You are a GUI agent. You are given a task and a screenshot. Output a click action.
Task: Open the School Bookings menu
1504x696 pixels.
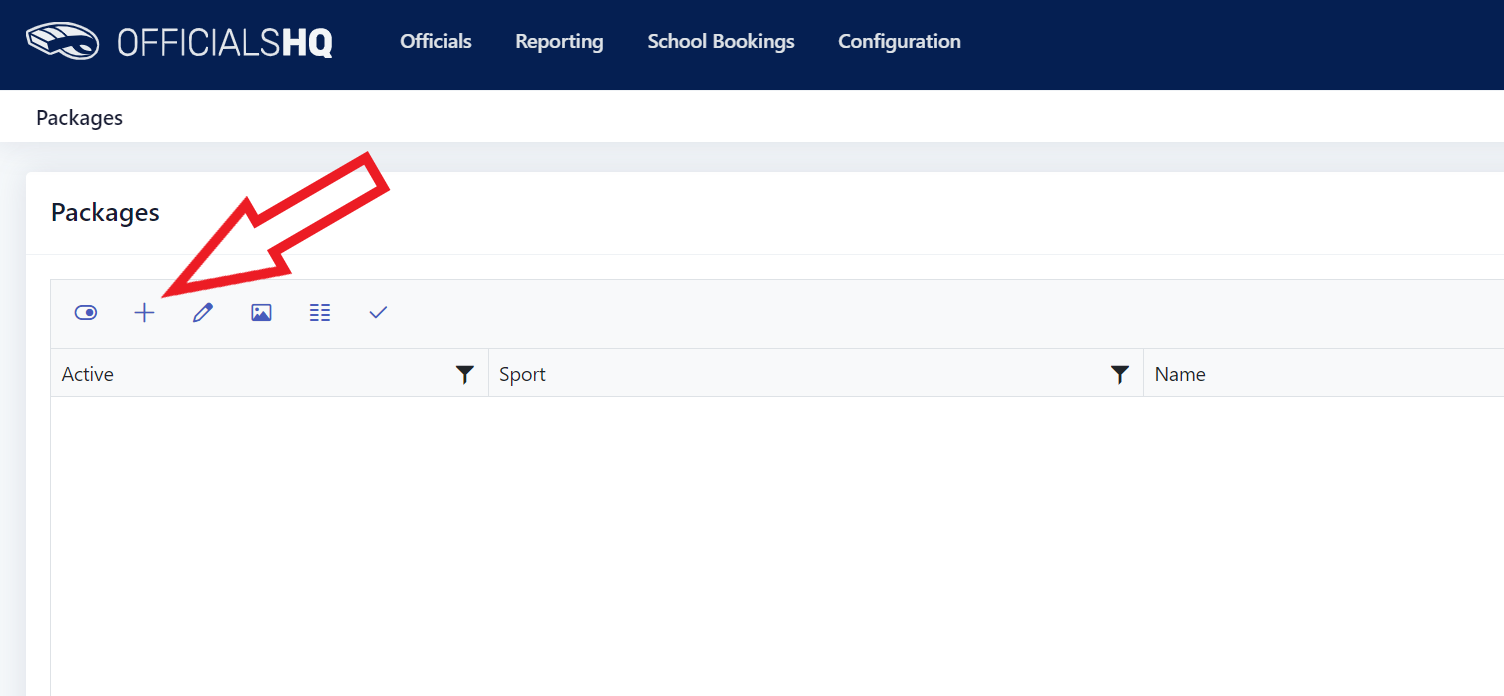click(x=721, y=41)
